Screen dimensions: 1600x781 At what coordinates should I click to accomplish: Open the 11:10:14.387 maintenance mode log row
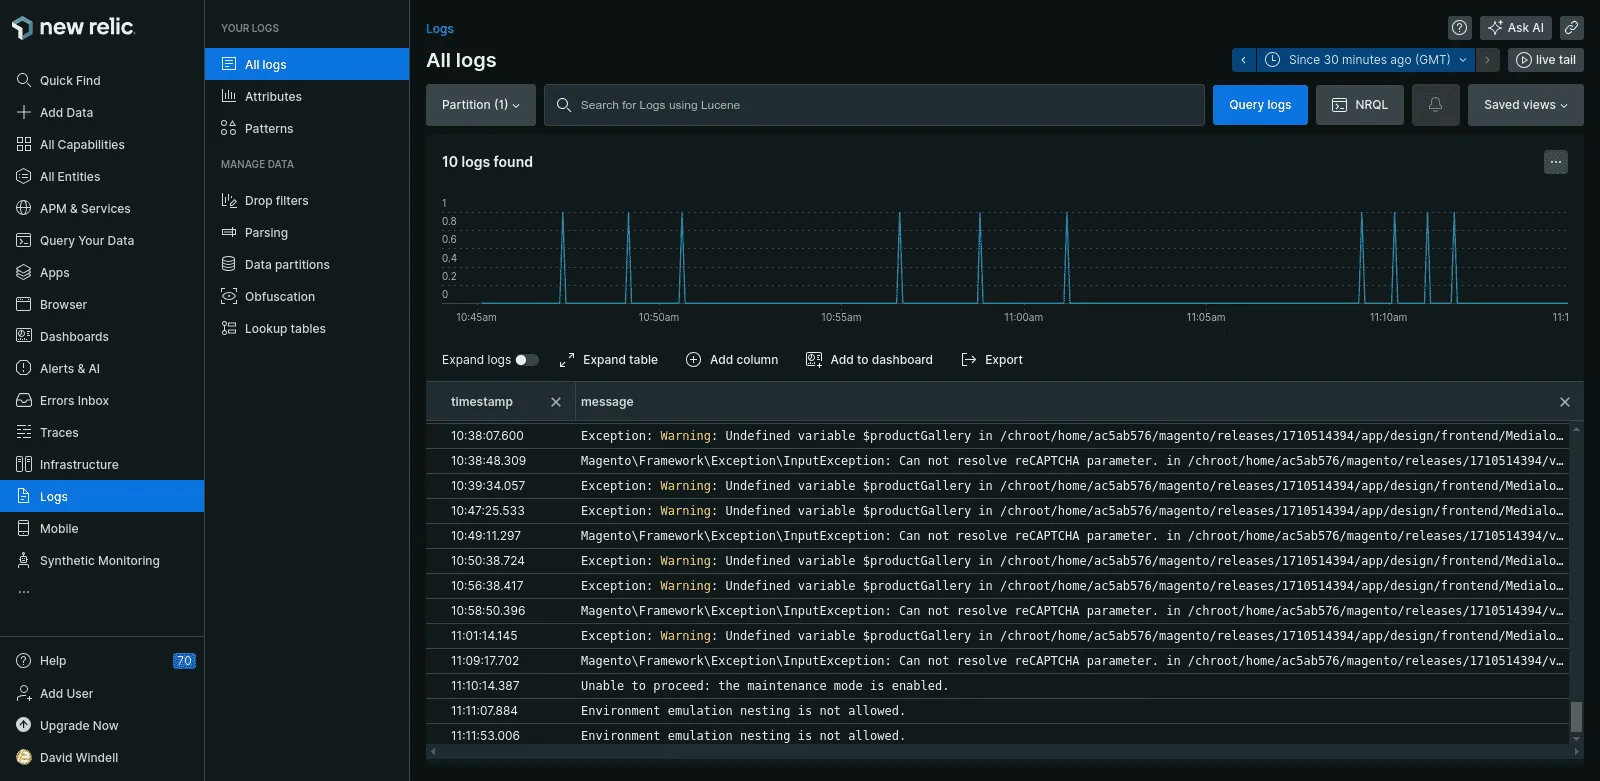997,686
